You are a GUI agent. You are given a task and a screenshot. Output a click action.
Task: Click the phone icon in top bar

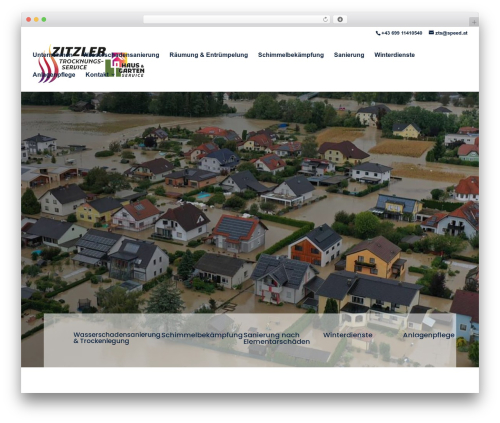pos(378,33)
